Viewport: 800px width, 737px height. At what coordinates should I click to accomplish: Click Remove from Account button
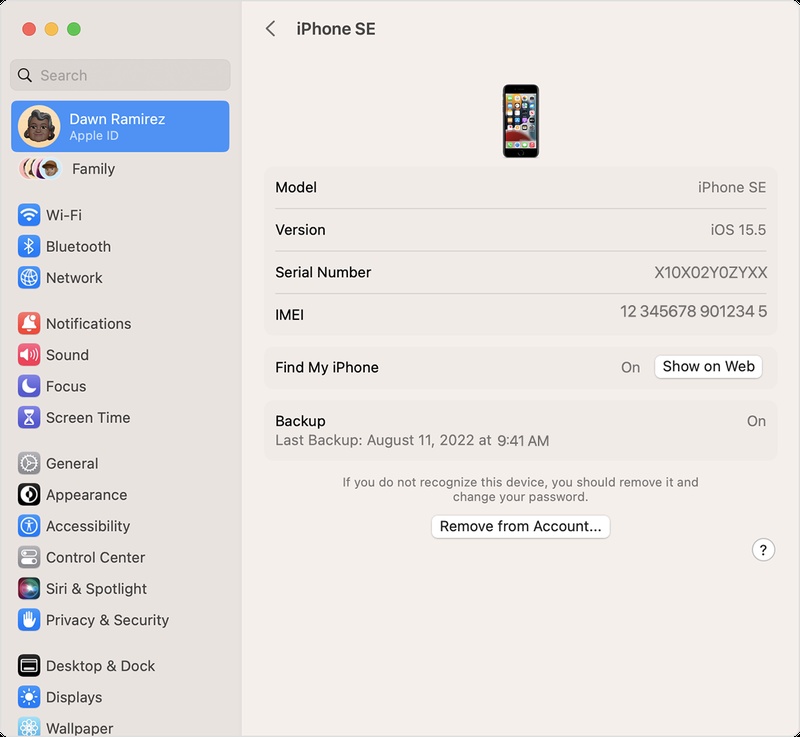point(520,526)
